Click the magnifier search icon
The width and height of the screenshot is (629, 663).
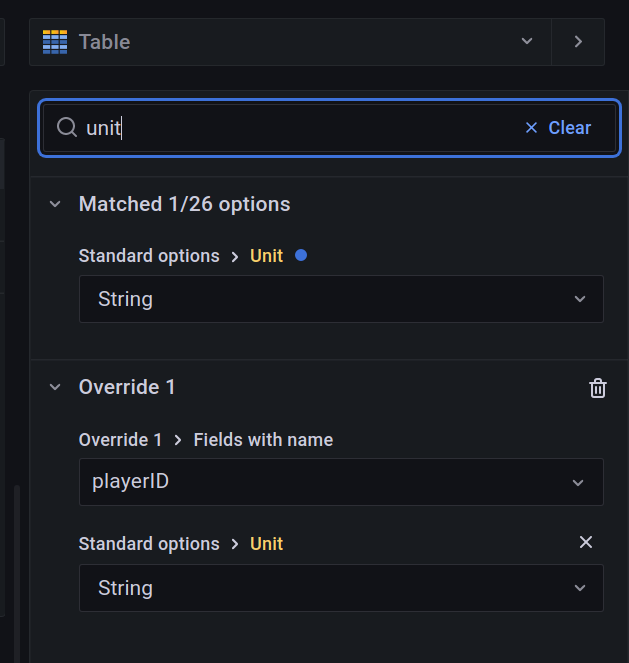[x=67, y=128]
